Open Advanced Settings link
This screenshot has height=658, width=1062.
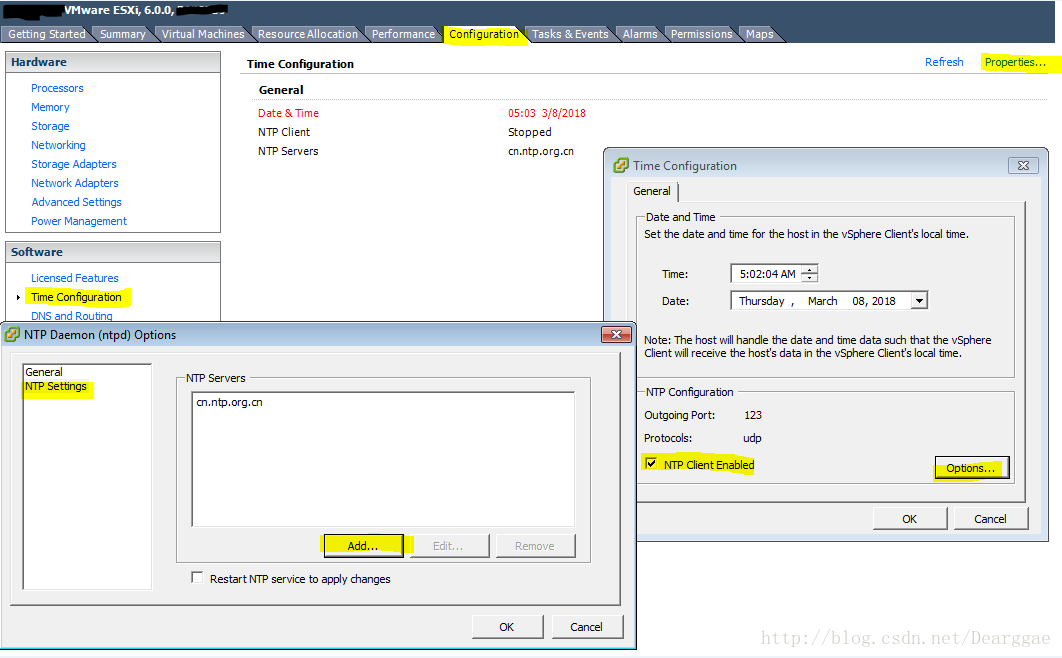coord(77,202)
